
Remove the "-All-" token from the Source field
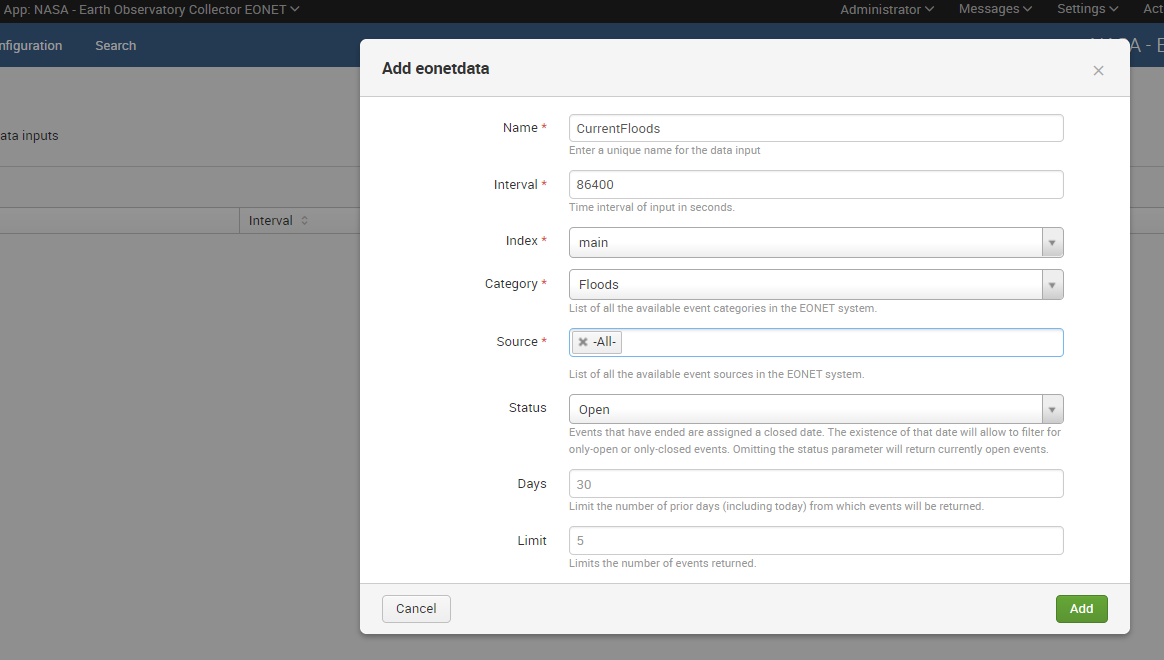tap(582, 341)
